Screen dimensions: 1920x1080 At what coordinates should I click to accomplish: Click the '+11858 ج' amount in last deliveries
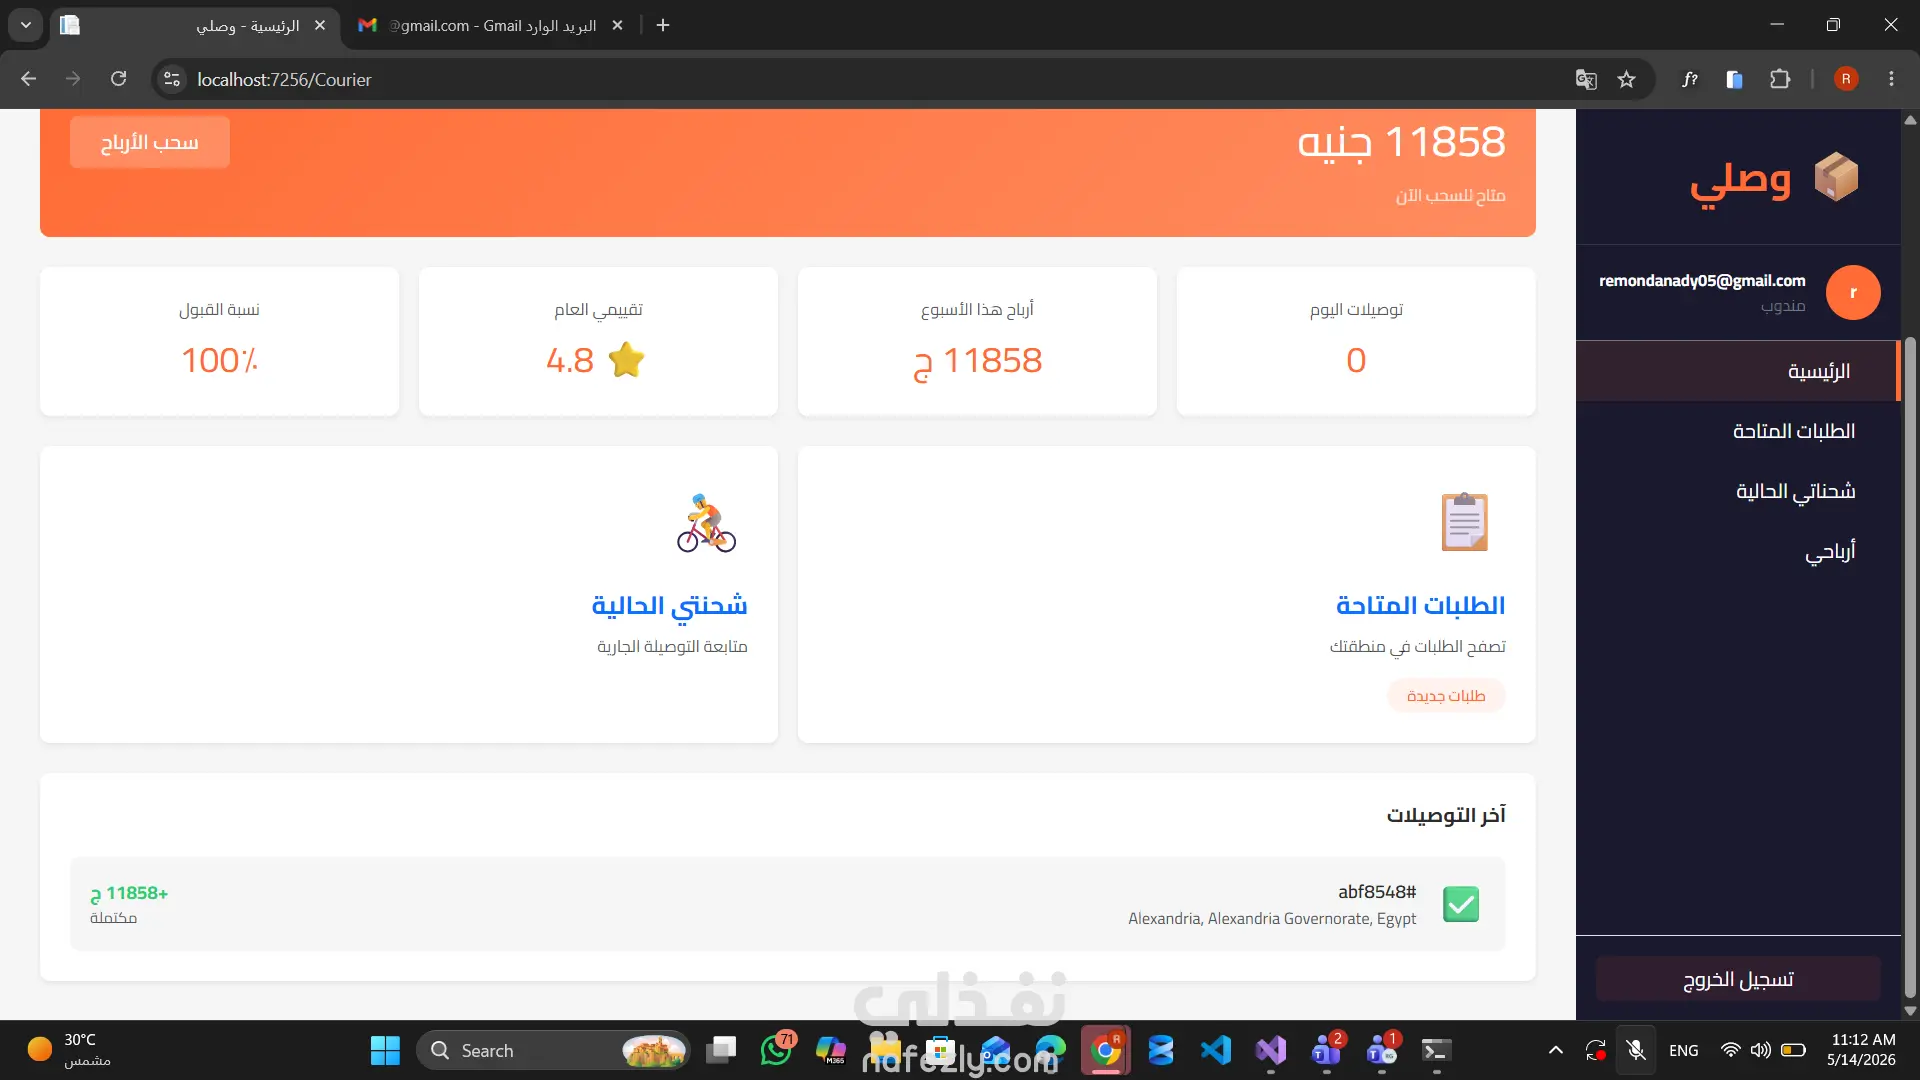(x=129, y=893)
